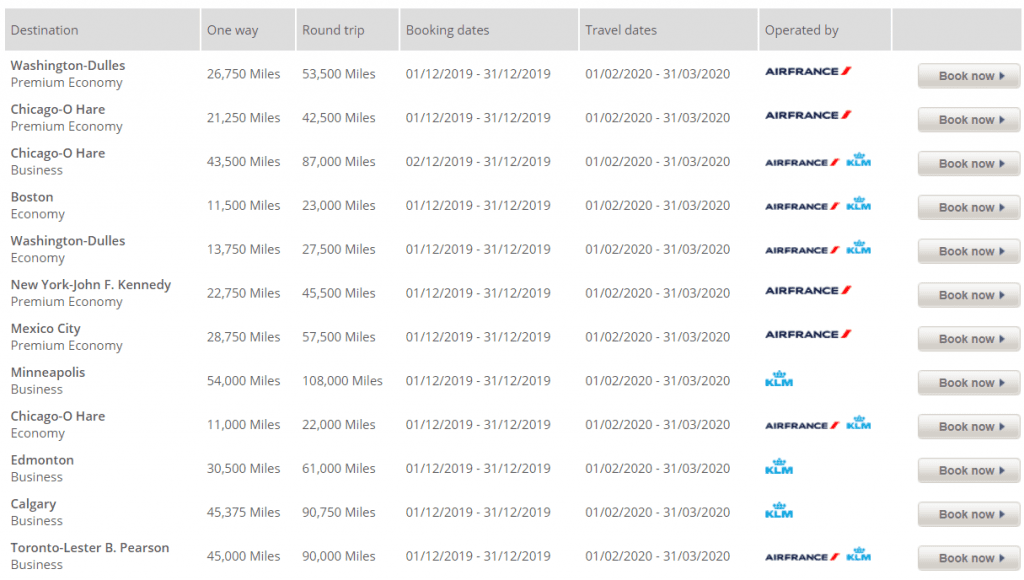Select Book now for the Boston Economy flight
Screen dimensions: 1024x580
pos(968,207)
